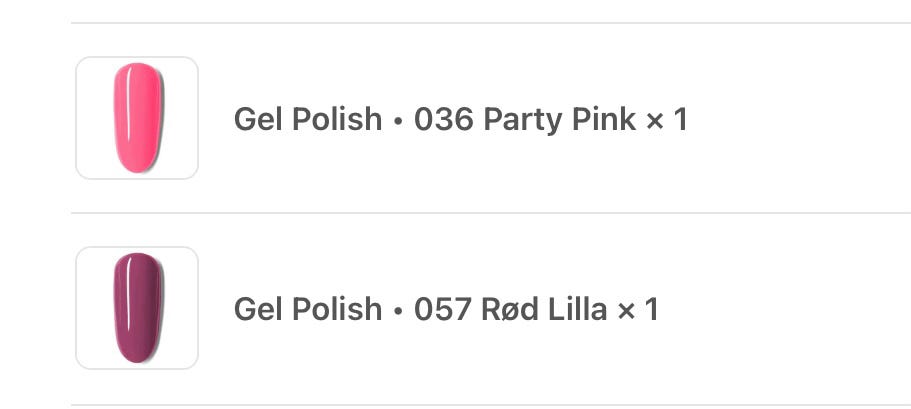Click the word "Pink" in first item
The height and width of the screenshot is (409, 911).
pos(603,120)
